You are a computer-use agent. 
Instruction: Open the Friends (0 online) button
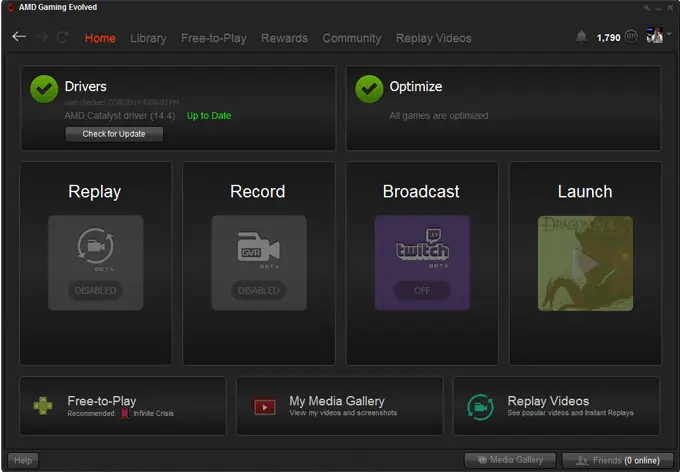tap(618, 460)
